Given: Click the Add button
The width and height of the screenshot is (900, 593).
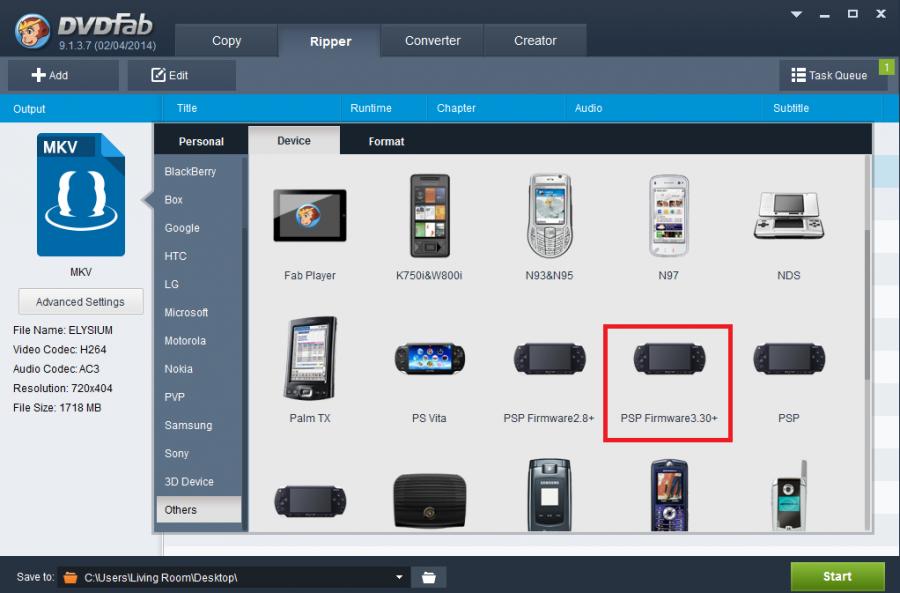Looking at the screenshot, I should (63, 75).
